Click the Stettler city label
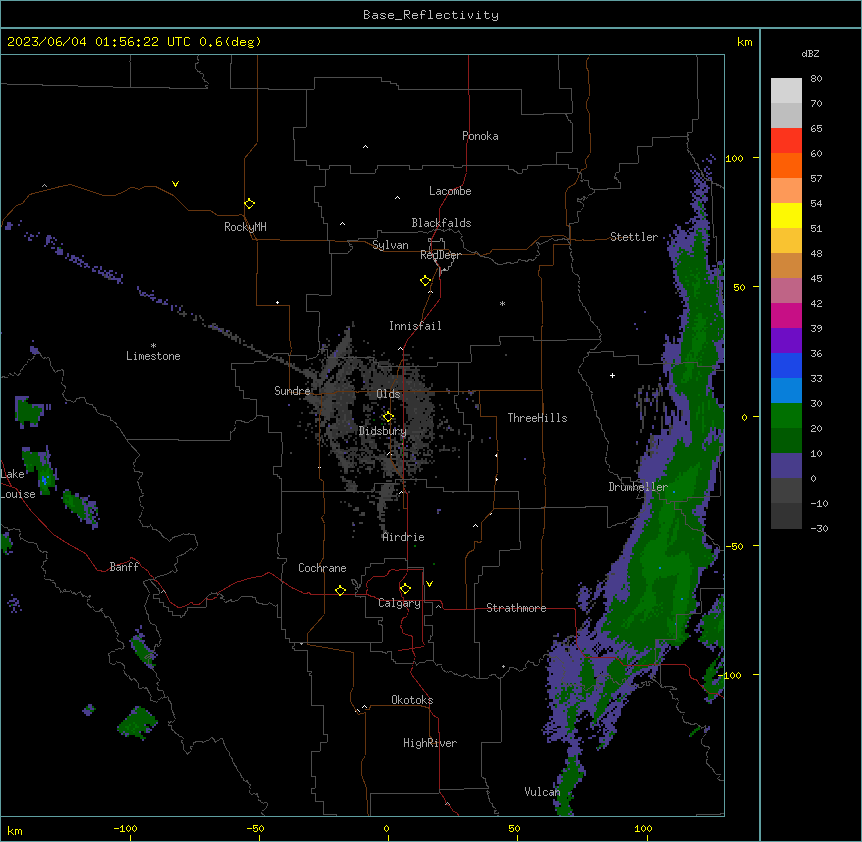The height and width of the screenshot is (842, 862). pyautogui.click(x=634, y=237)
